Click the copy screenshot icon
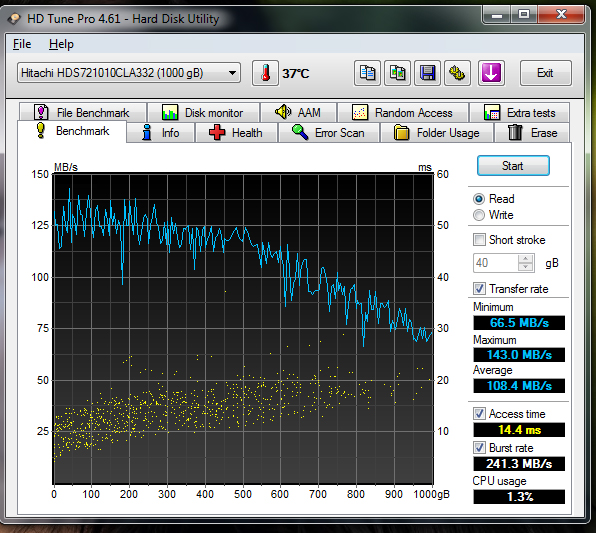This screenshot has height=533, width=596. [x=397, y=73]
